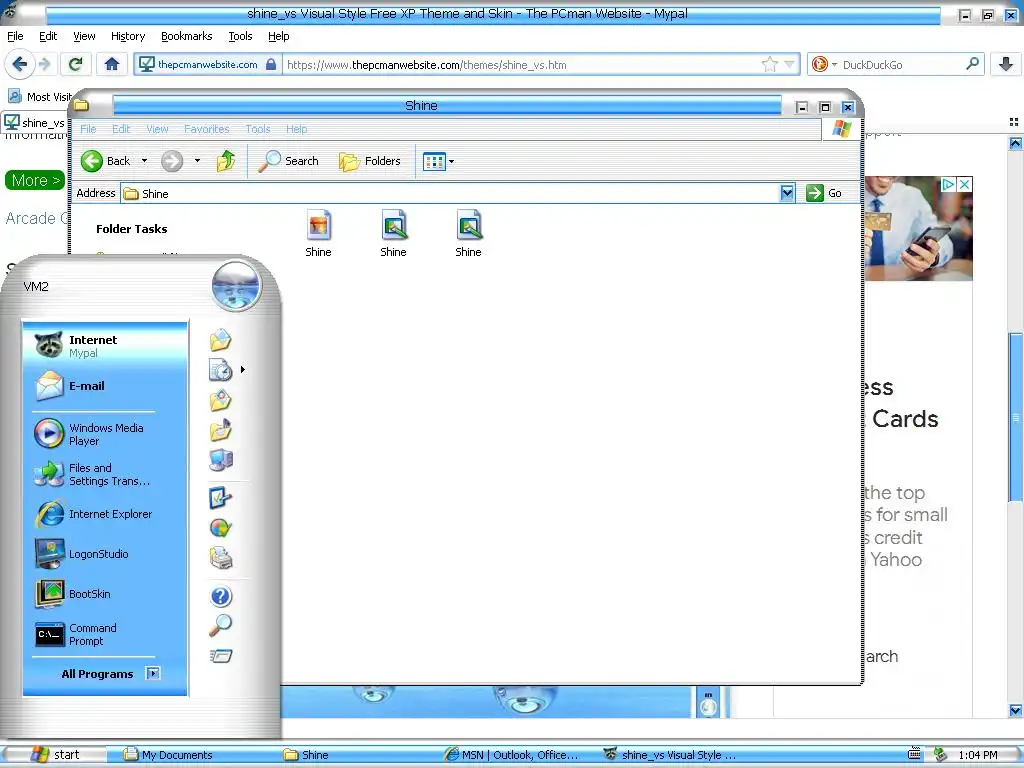Click DuckDuckGo search field
1024x768 pixels.
click(900, 65)
